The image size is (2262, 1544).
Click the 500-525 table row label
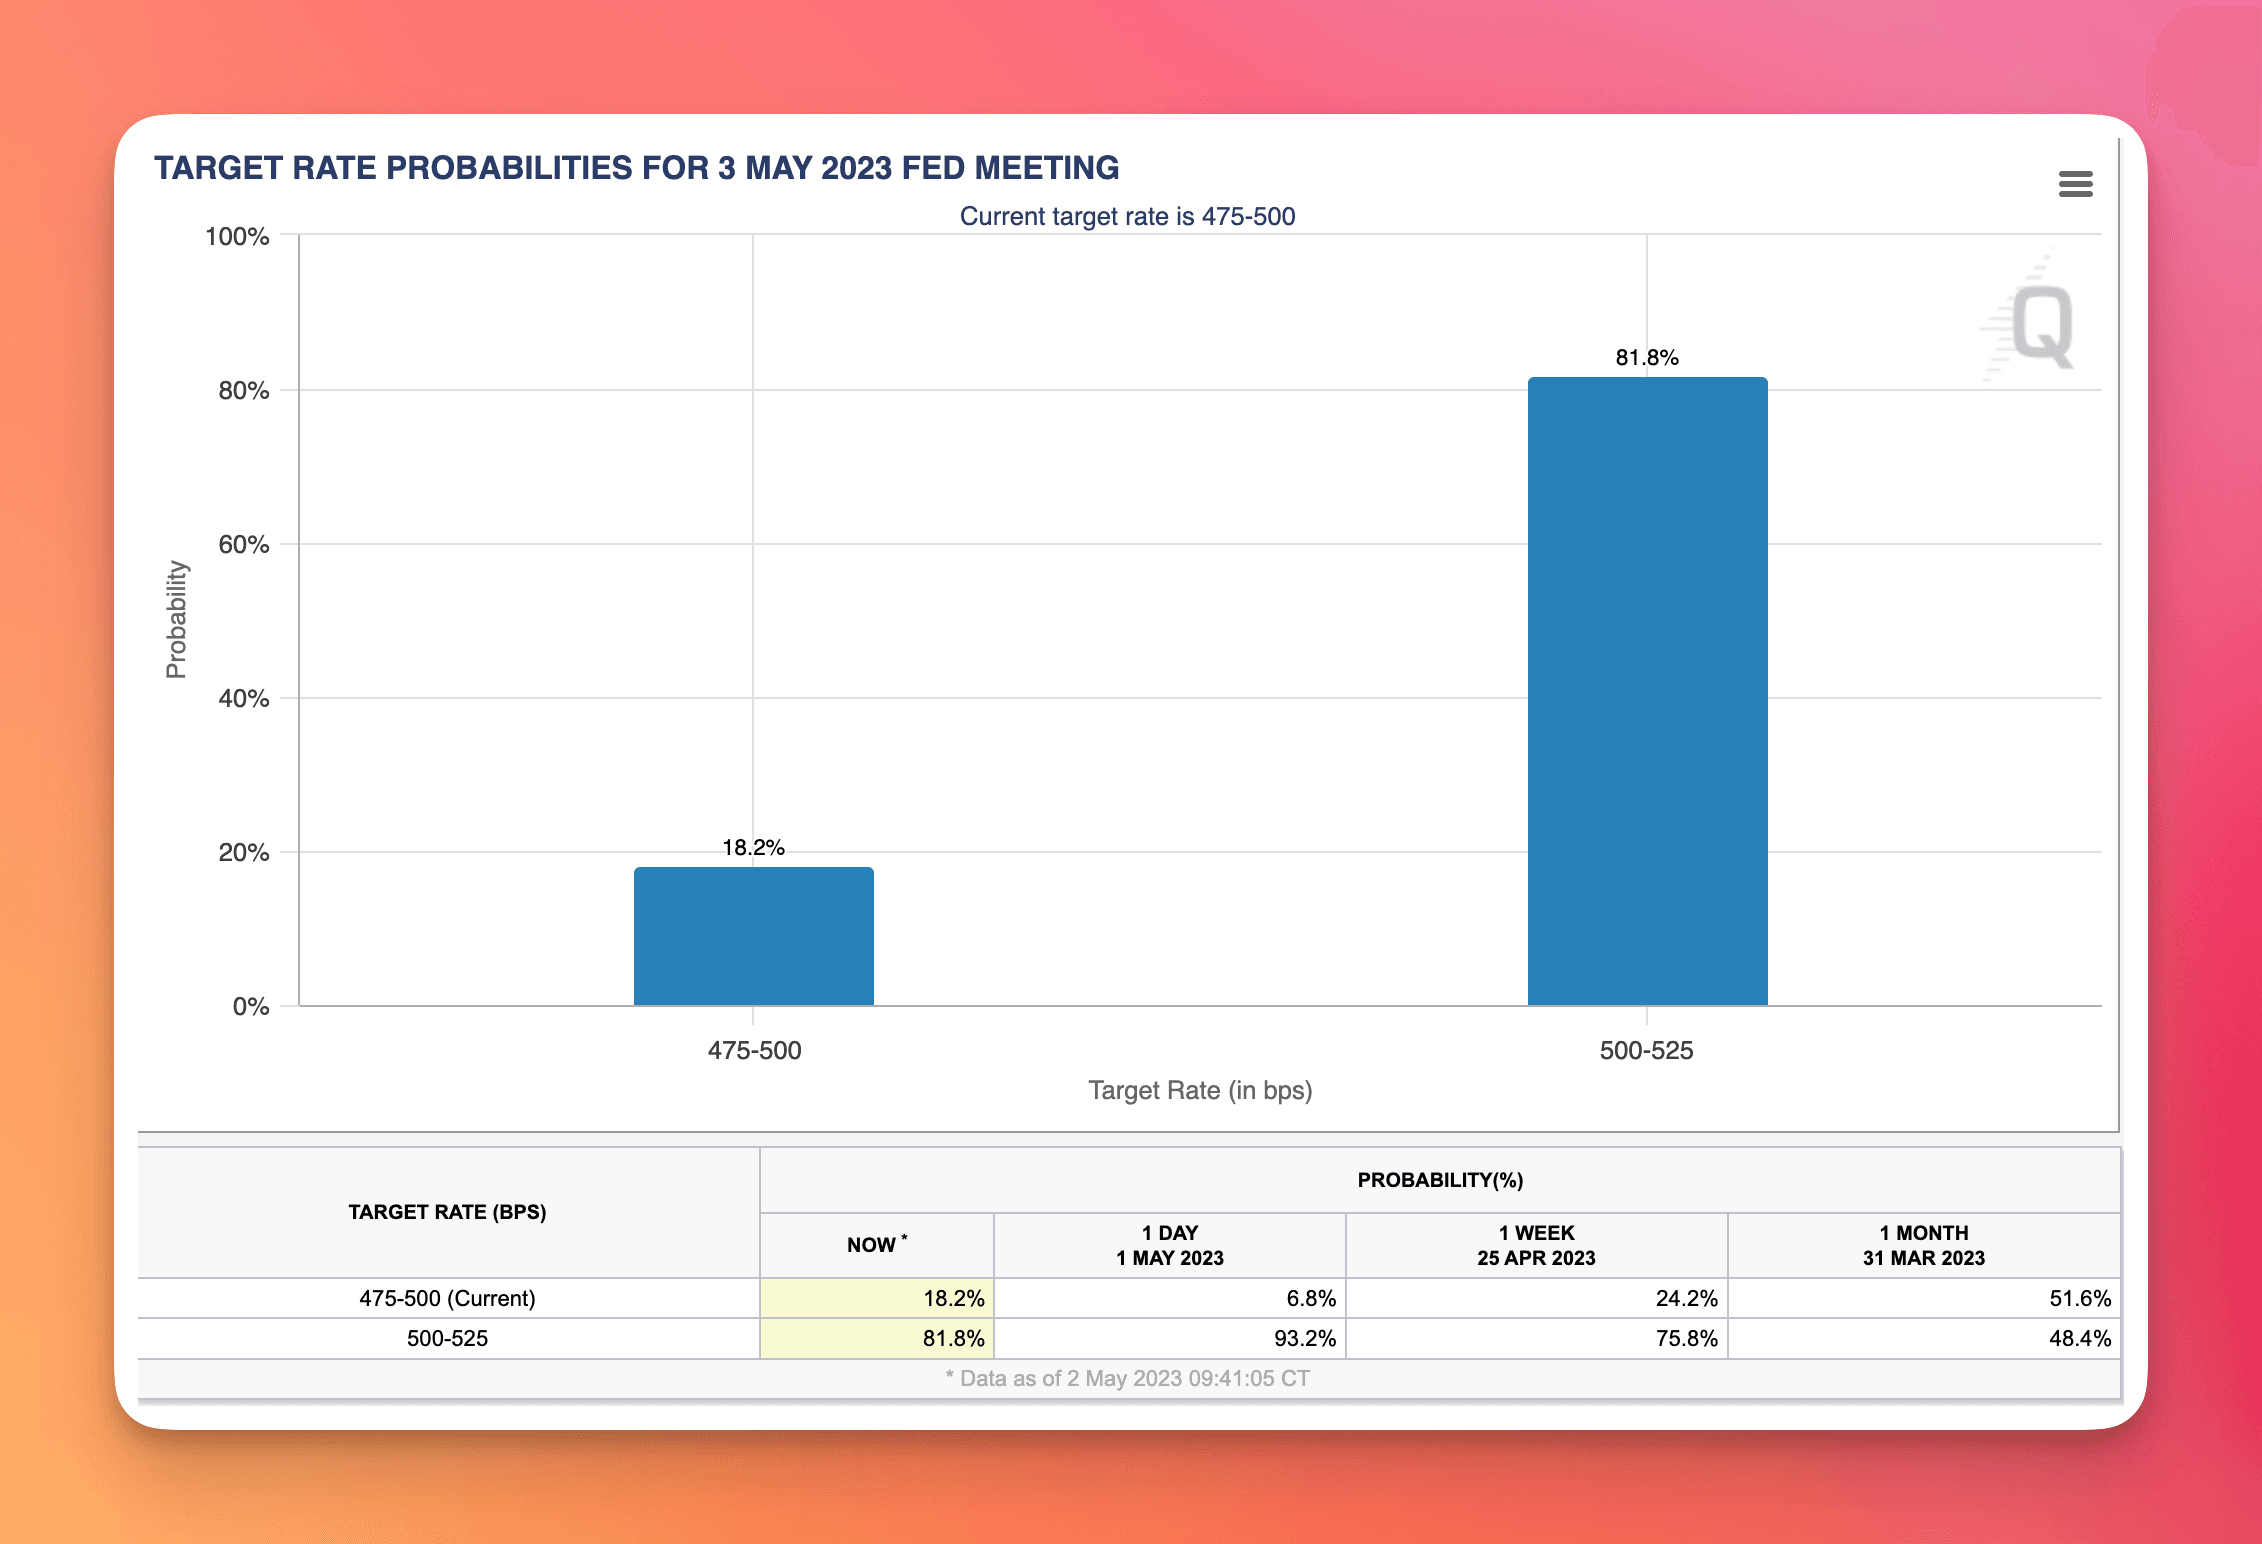[x=447, y=1338]
